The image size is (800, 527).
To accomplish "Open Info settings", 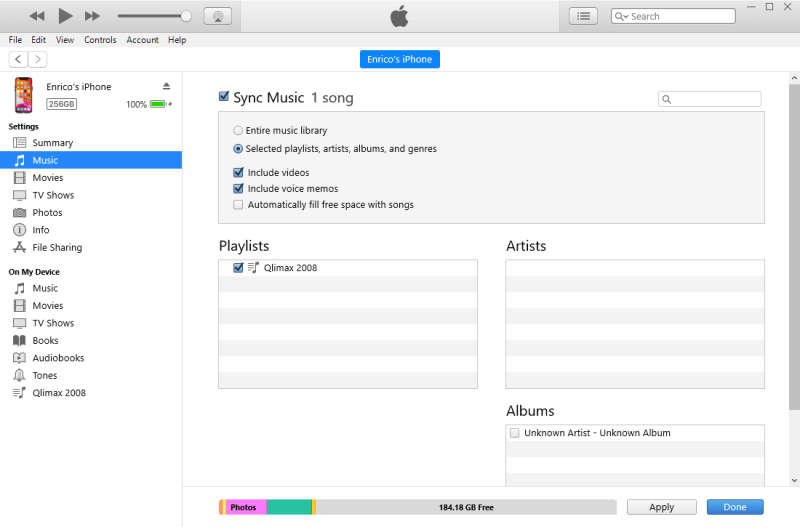I will point(91,230).
